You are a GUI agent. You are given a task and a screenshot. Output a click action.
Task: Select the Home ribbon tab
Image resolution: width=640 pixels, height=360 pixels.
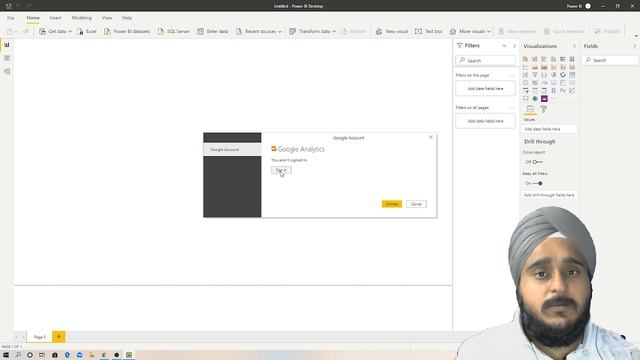(x=33, y=18)
